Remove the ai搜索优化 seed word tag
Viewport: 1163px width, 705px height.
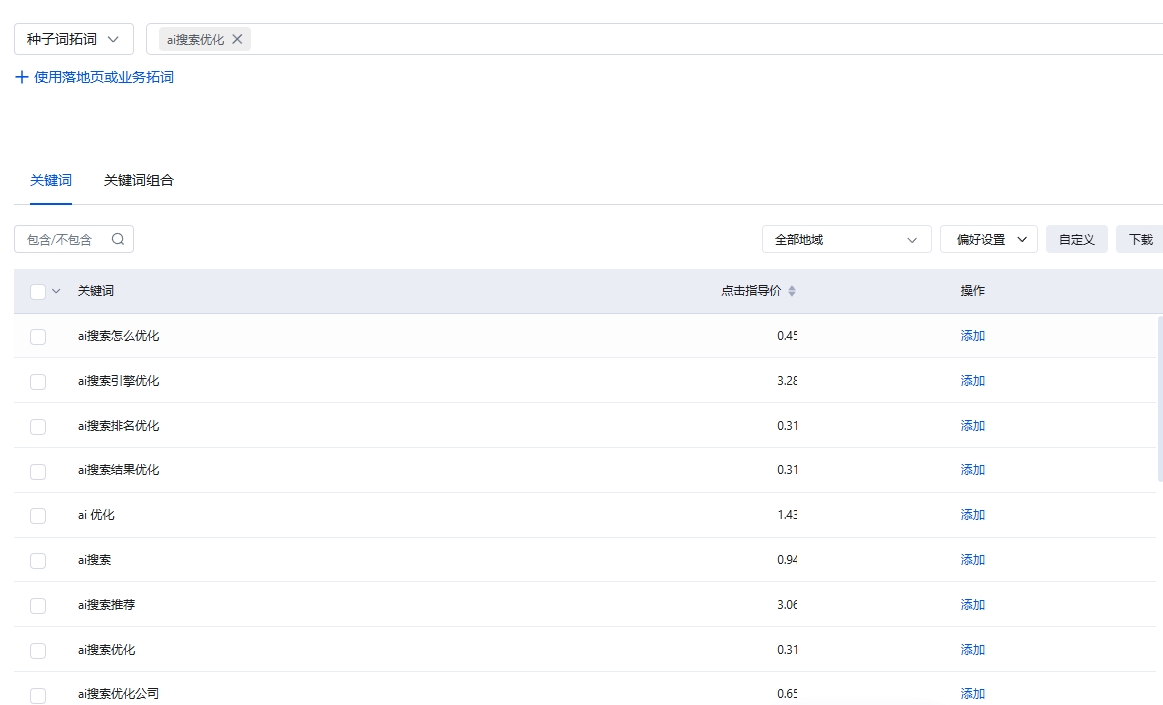(237, 39)
